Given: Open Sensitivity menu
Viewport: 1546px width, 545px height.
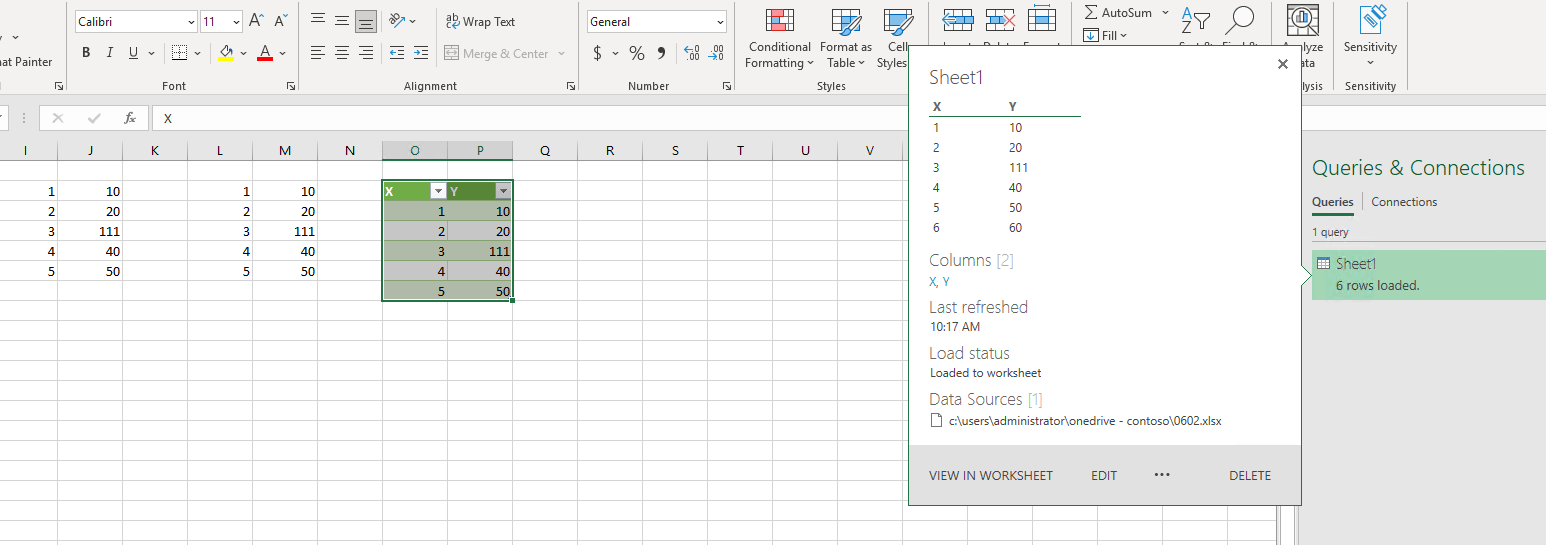Looking at the screenshot, I should coord(1370,39).
